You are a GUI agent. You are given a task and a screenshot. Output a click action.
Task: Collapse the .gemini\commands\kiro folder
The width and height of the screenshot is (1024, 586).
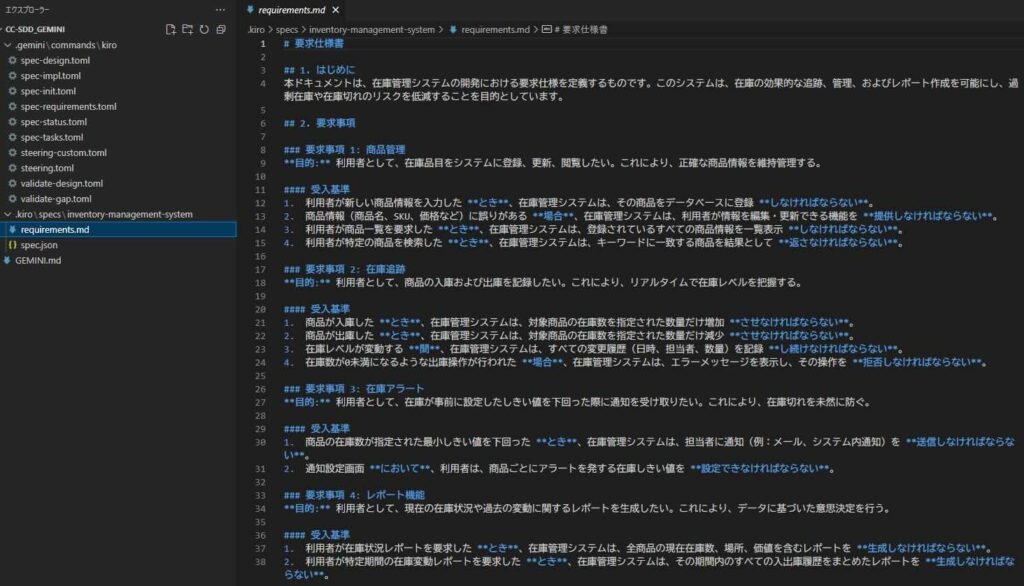7,46
